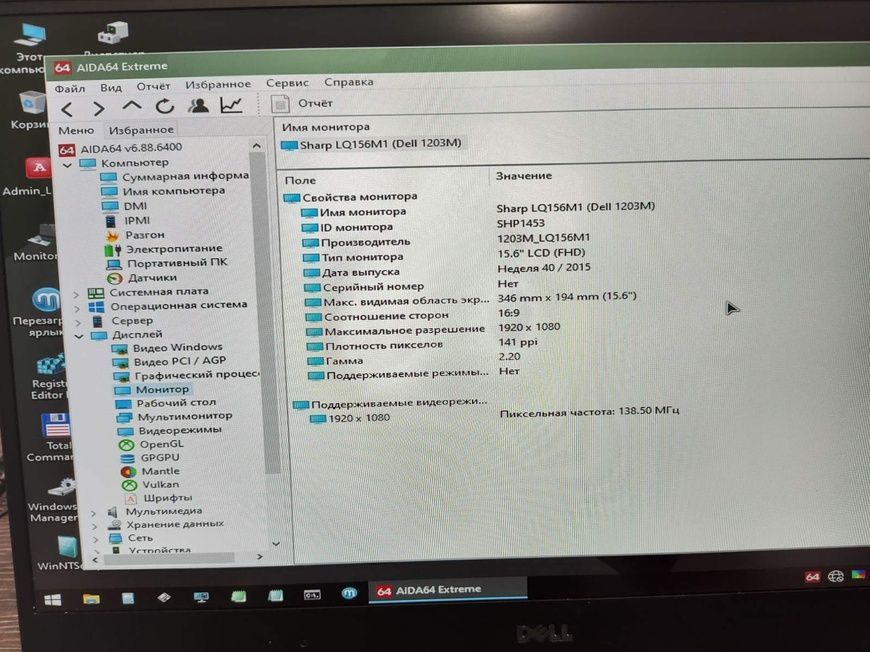Refresh the page with the circular arrow icon

(164, 105)
